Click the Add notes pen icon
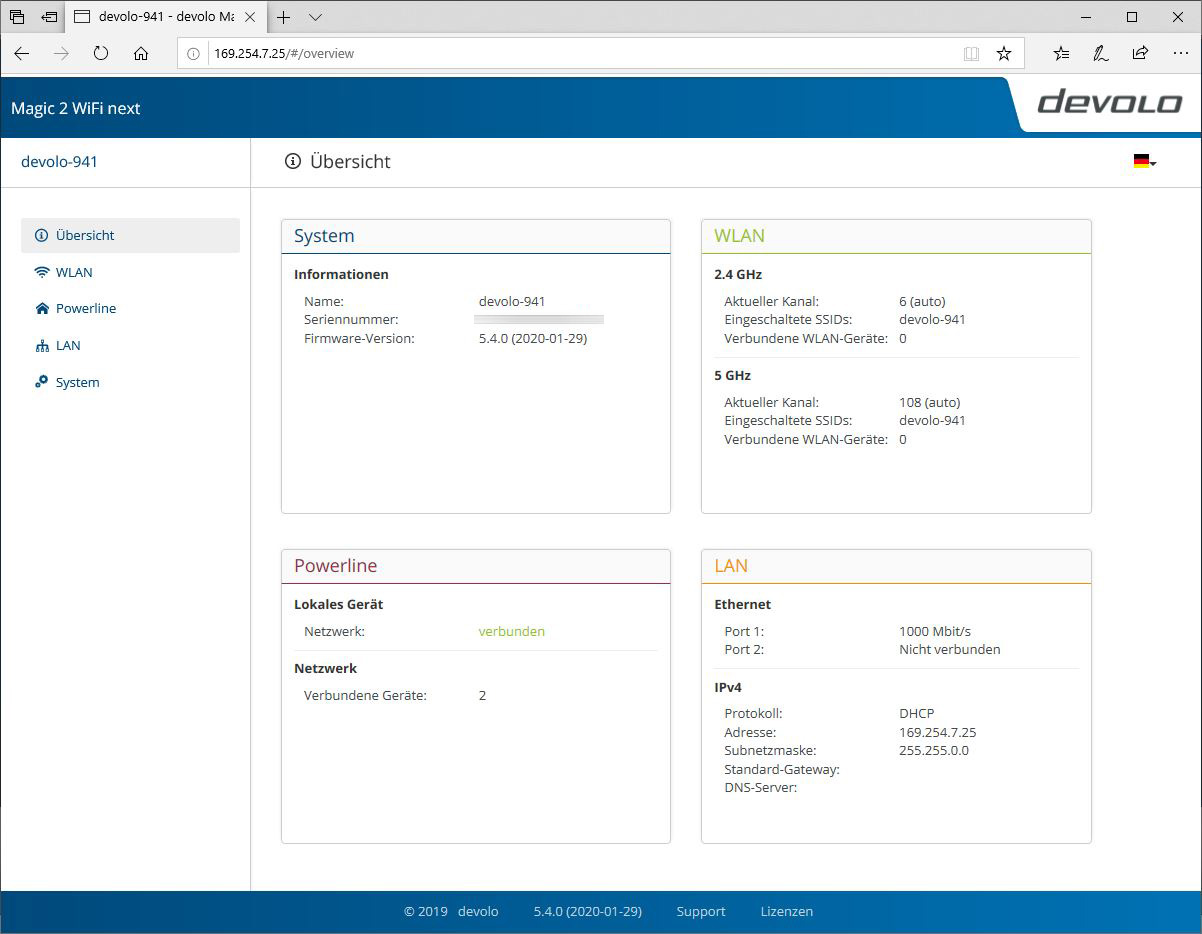1202x934 pixels. (1101, 54)
